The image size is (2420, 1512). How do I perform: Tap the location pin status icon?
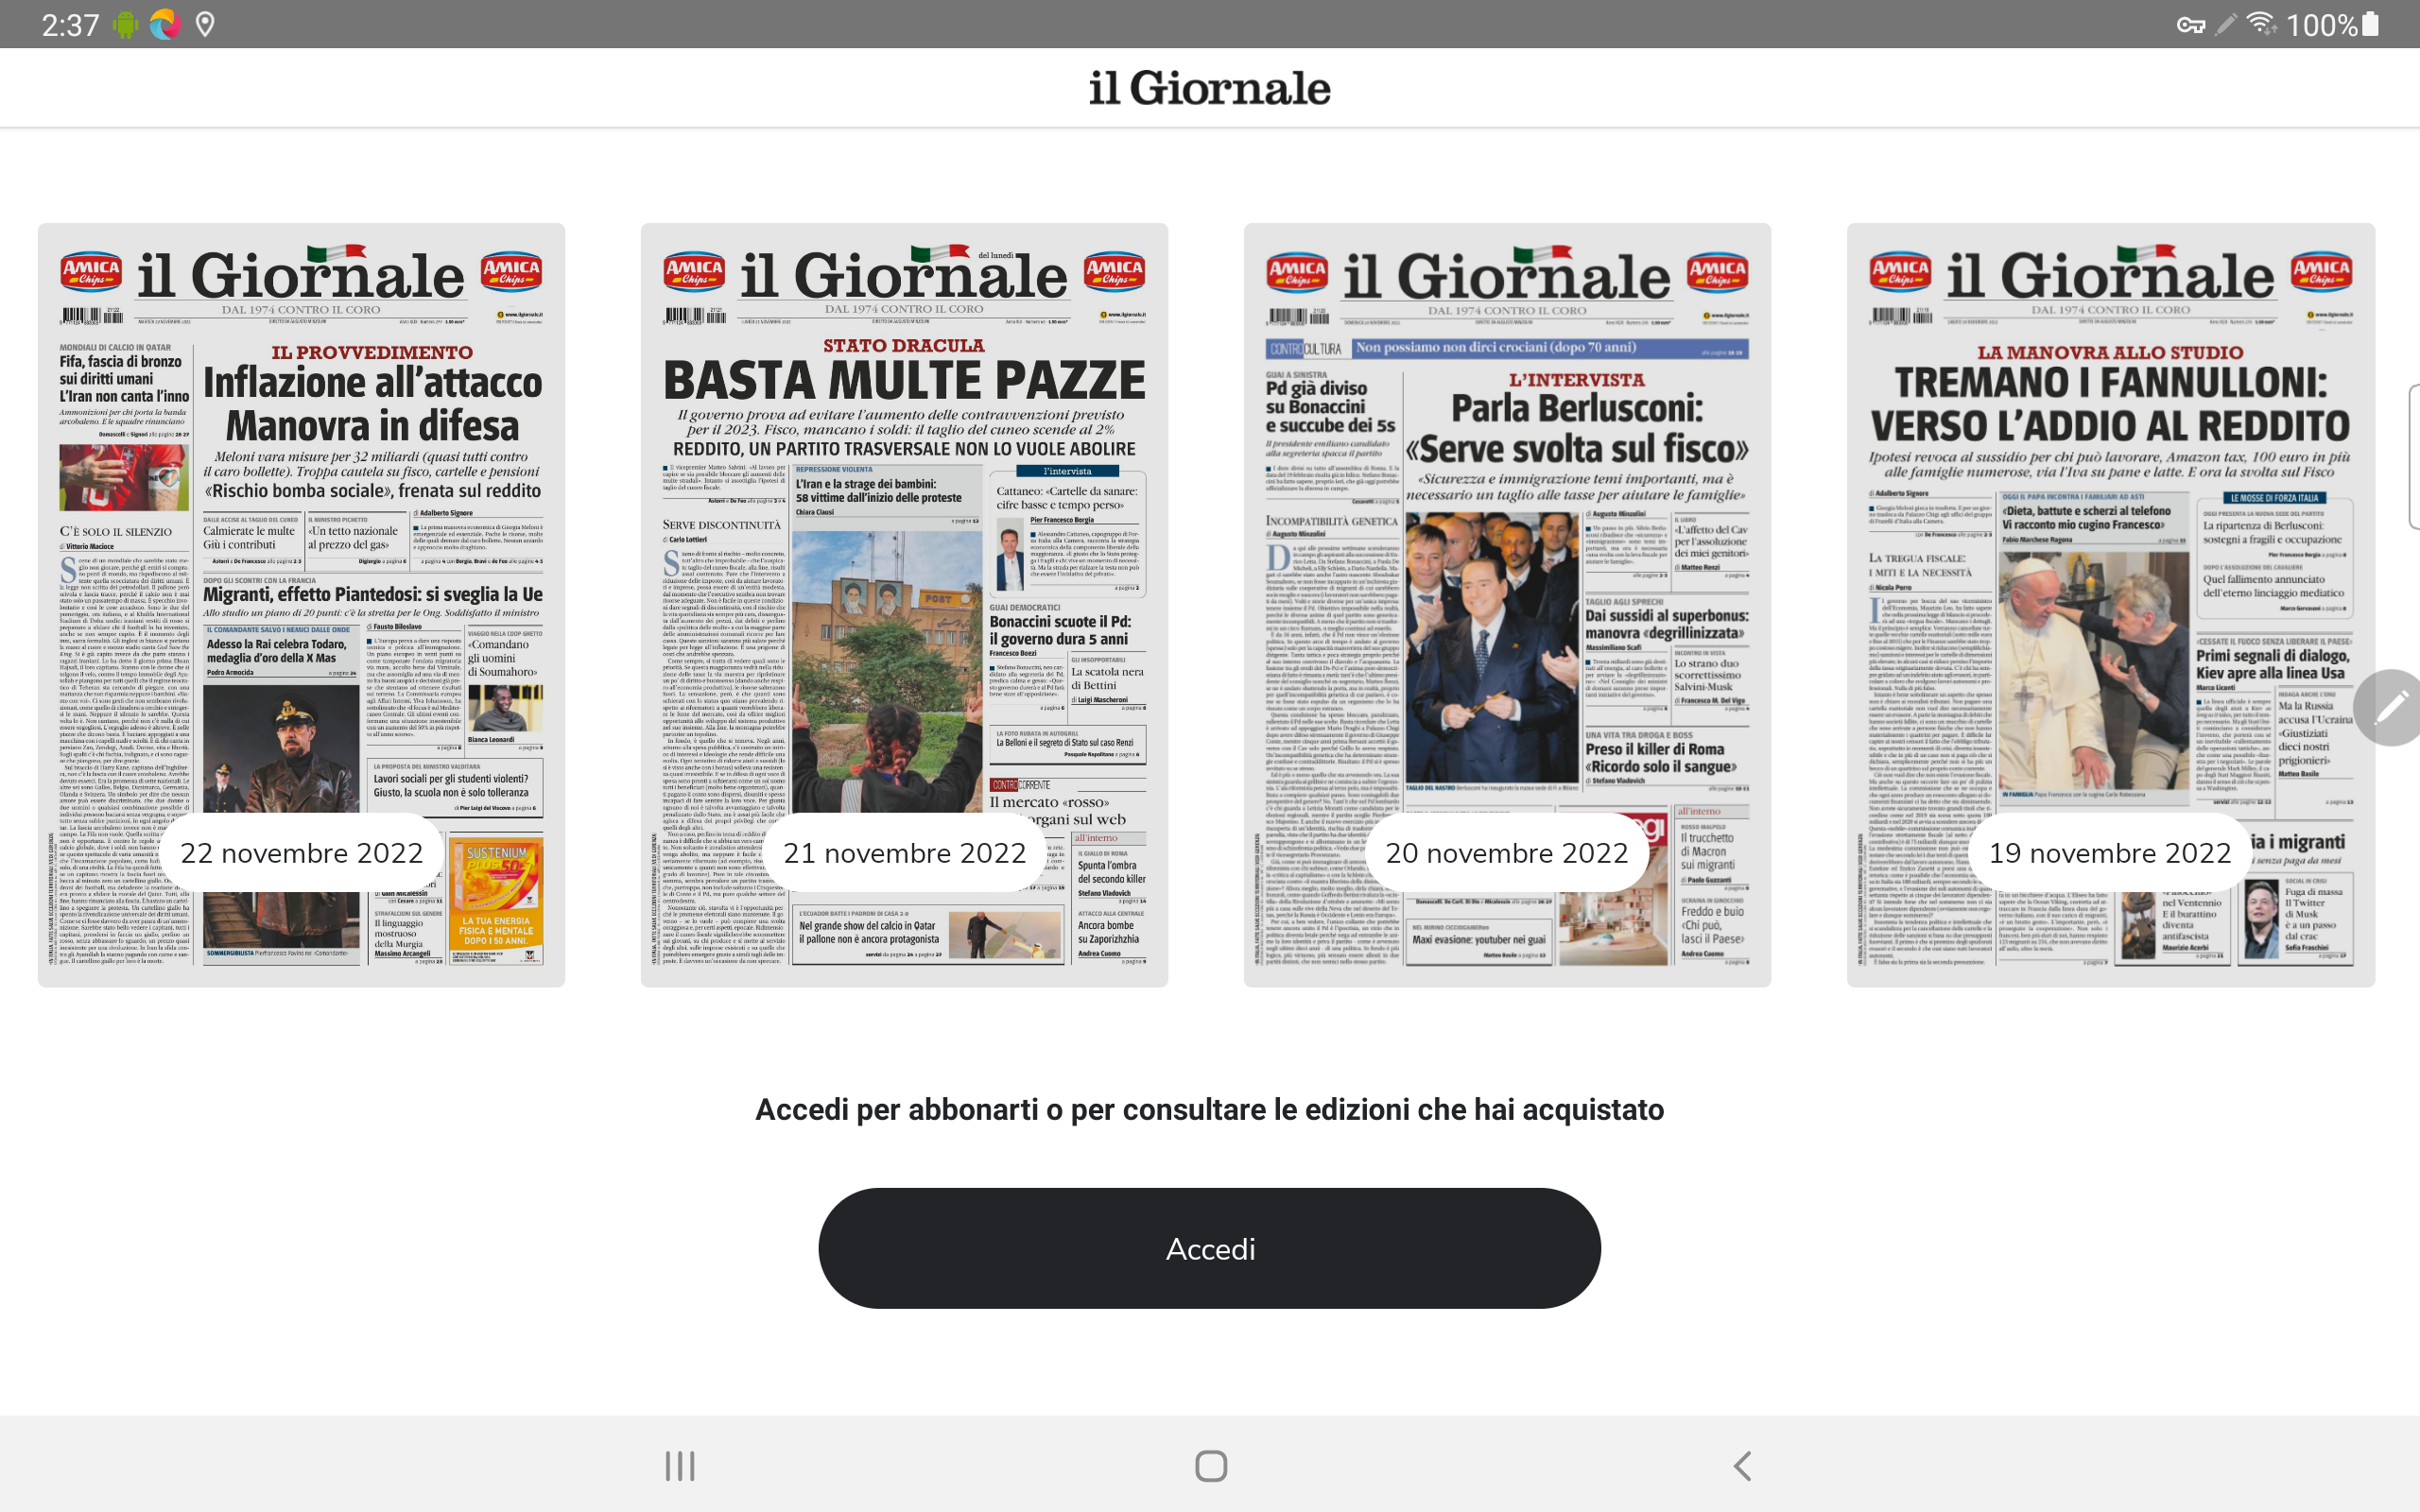[x=205, y=24]
